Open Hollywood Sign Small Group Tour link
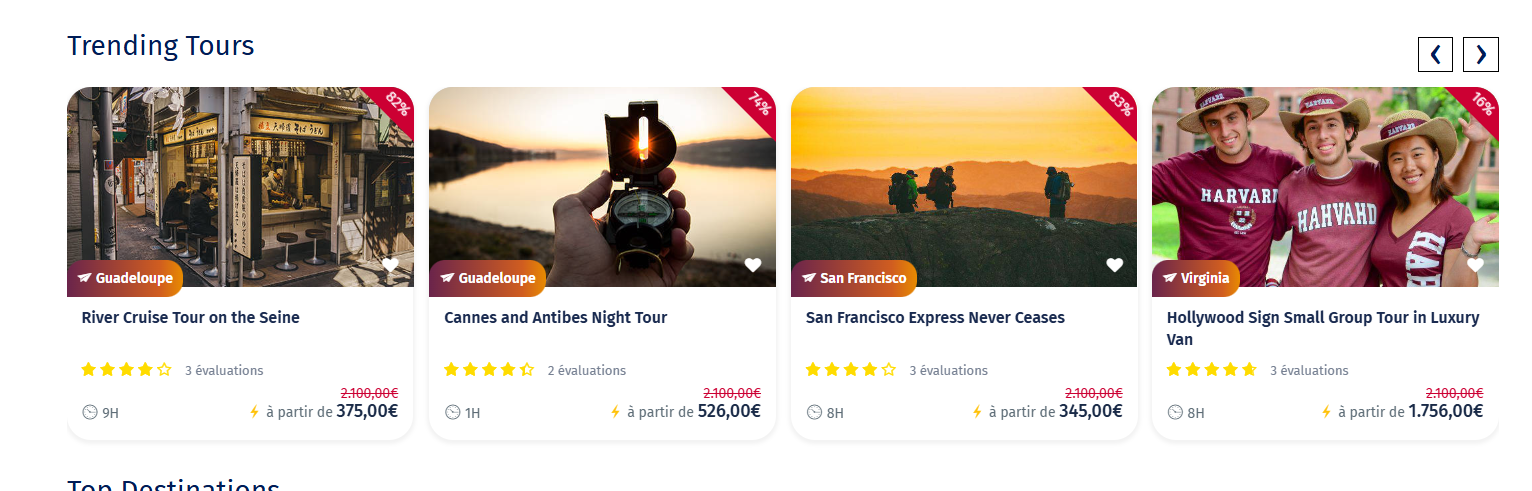 click(x=1322, y=318)
